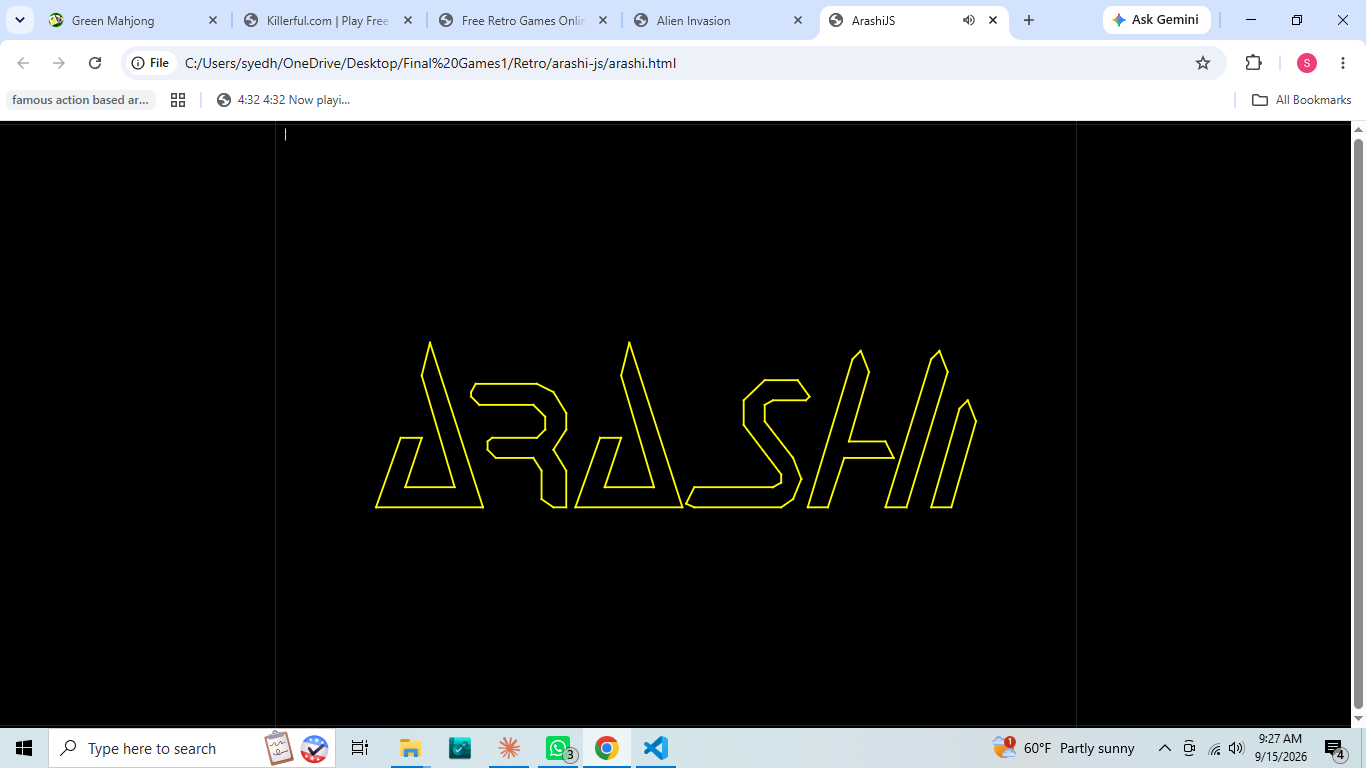Viewport: 1366px width, 768px height.
Task: Switch to the Alien Invasion tab
Action: click(718, 20)
